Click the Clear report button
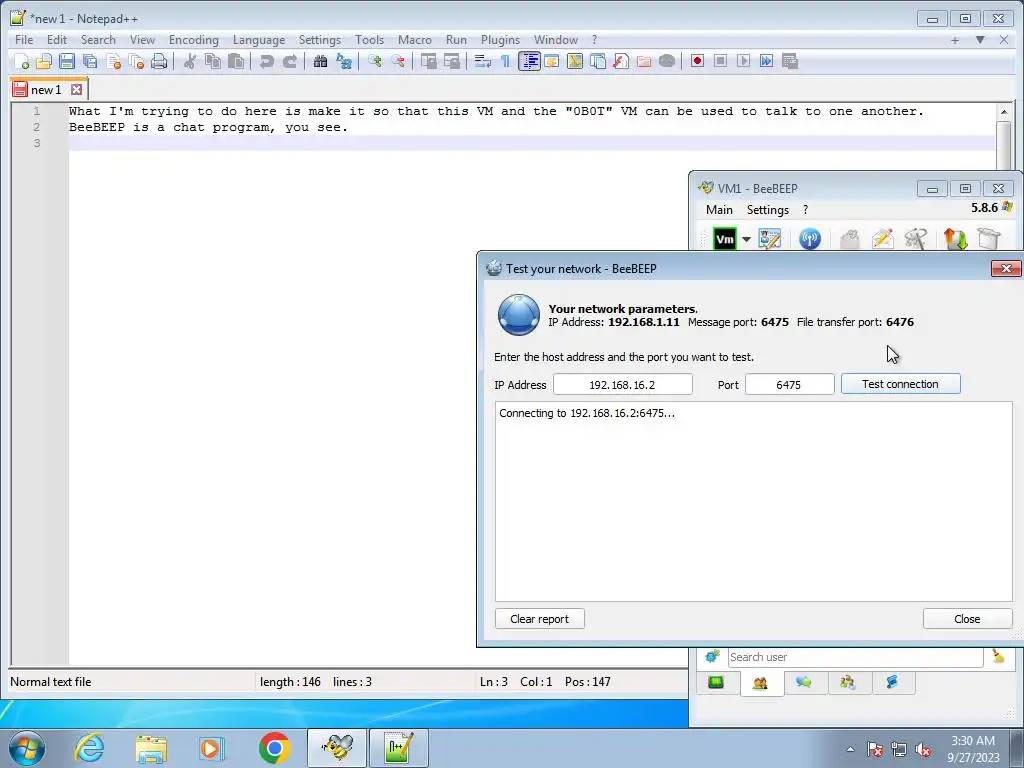Viewport: 1024px width, 768px height. (539, 618)
